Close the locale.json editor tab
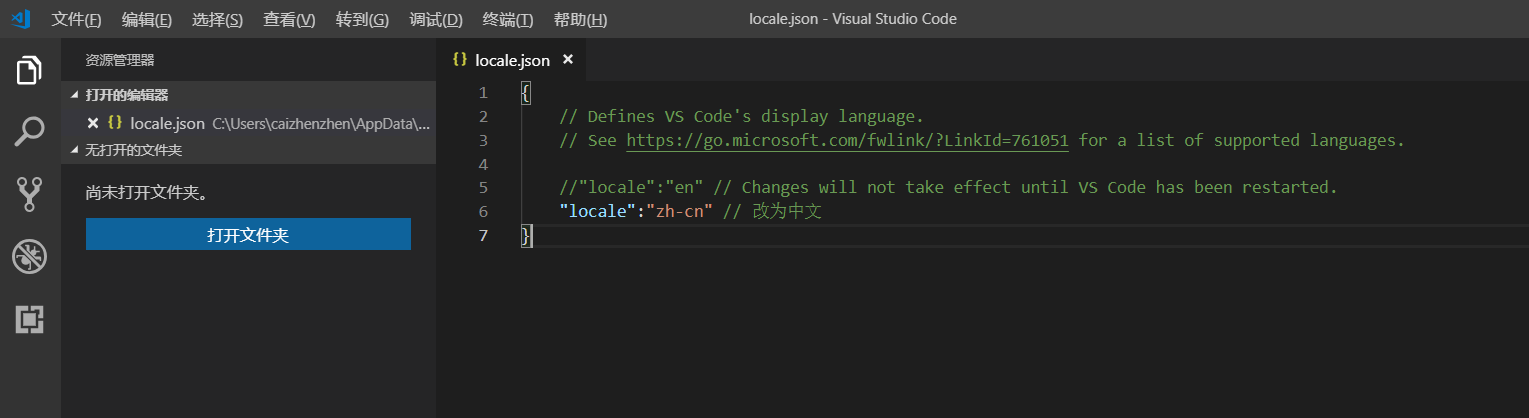This screenshot has height=418, width=1529. coord(568,60)
